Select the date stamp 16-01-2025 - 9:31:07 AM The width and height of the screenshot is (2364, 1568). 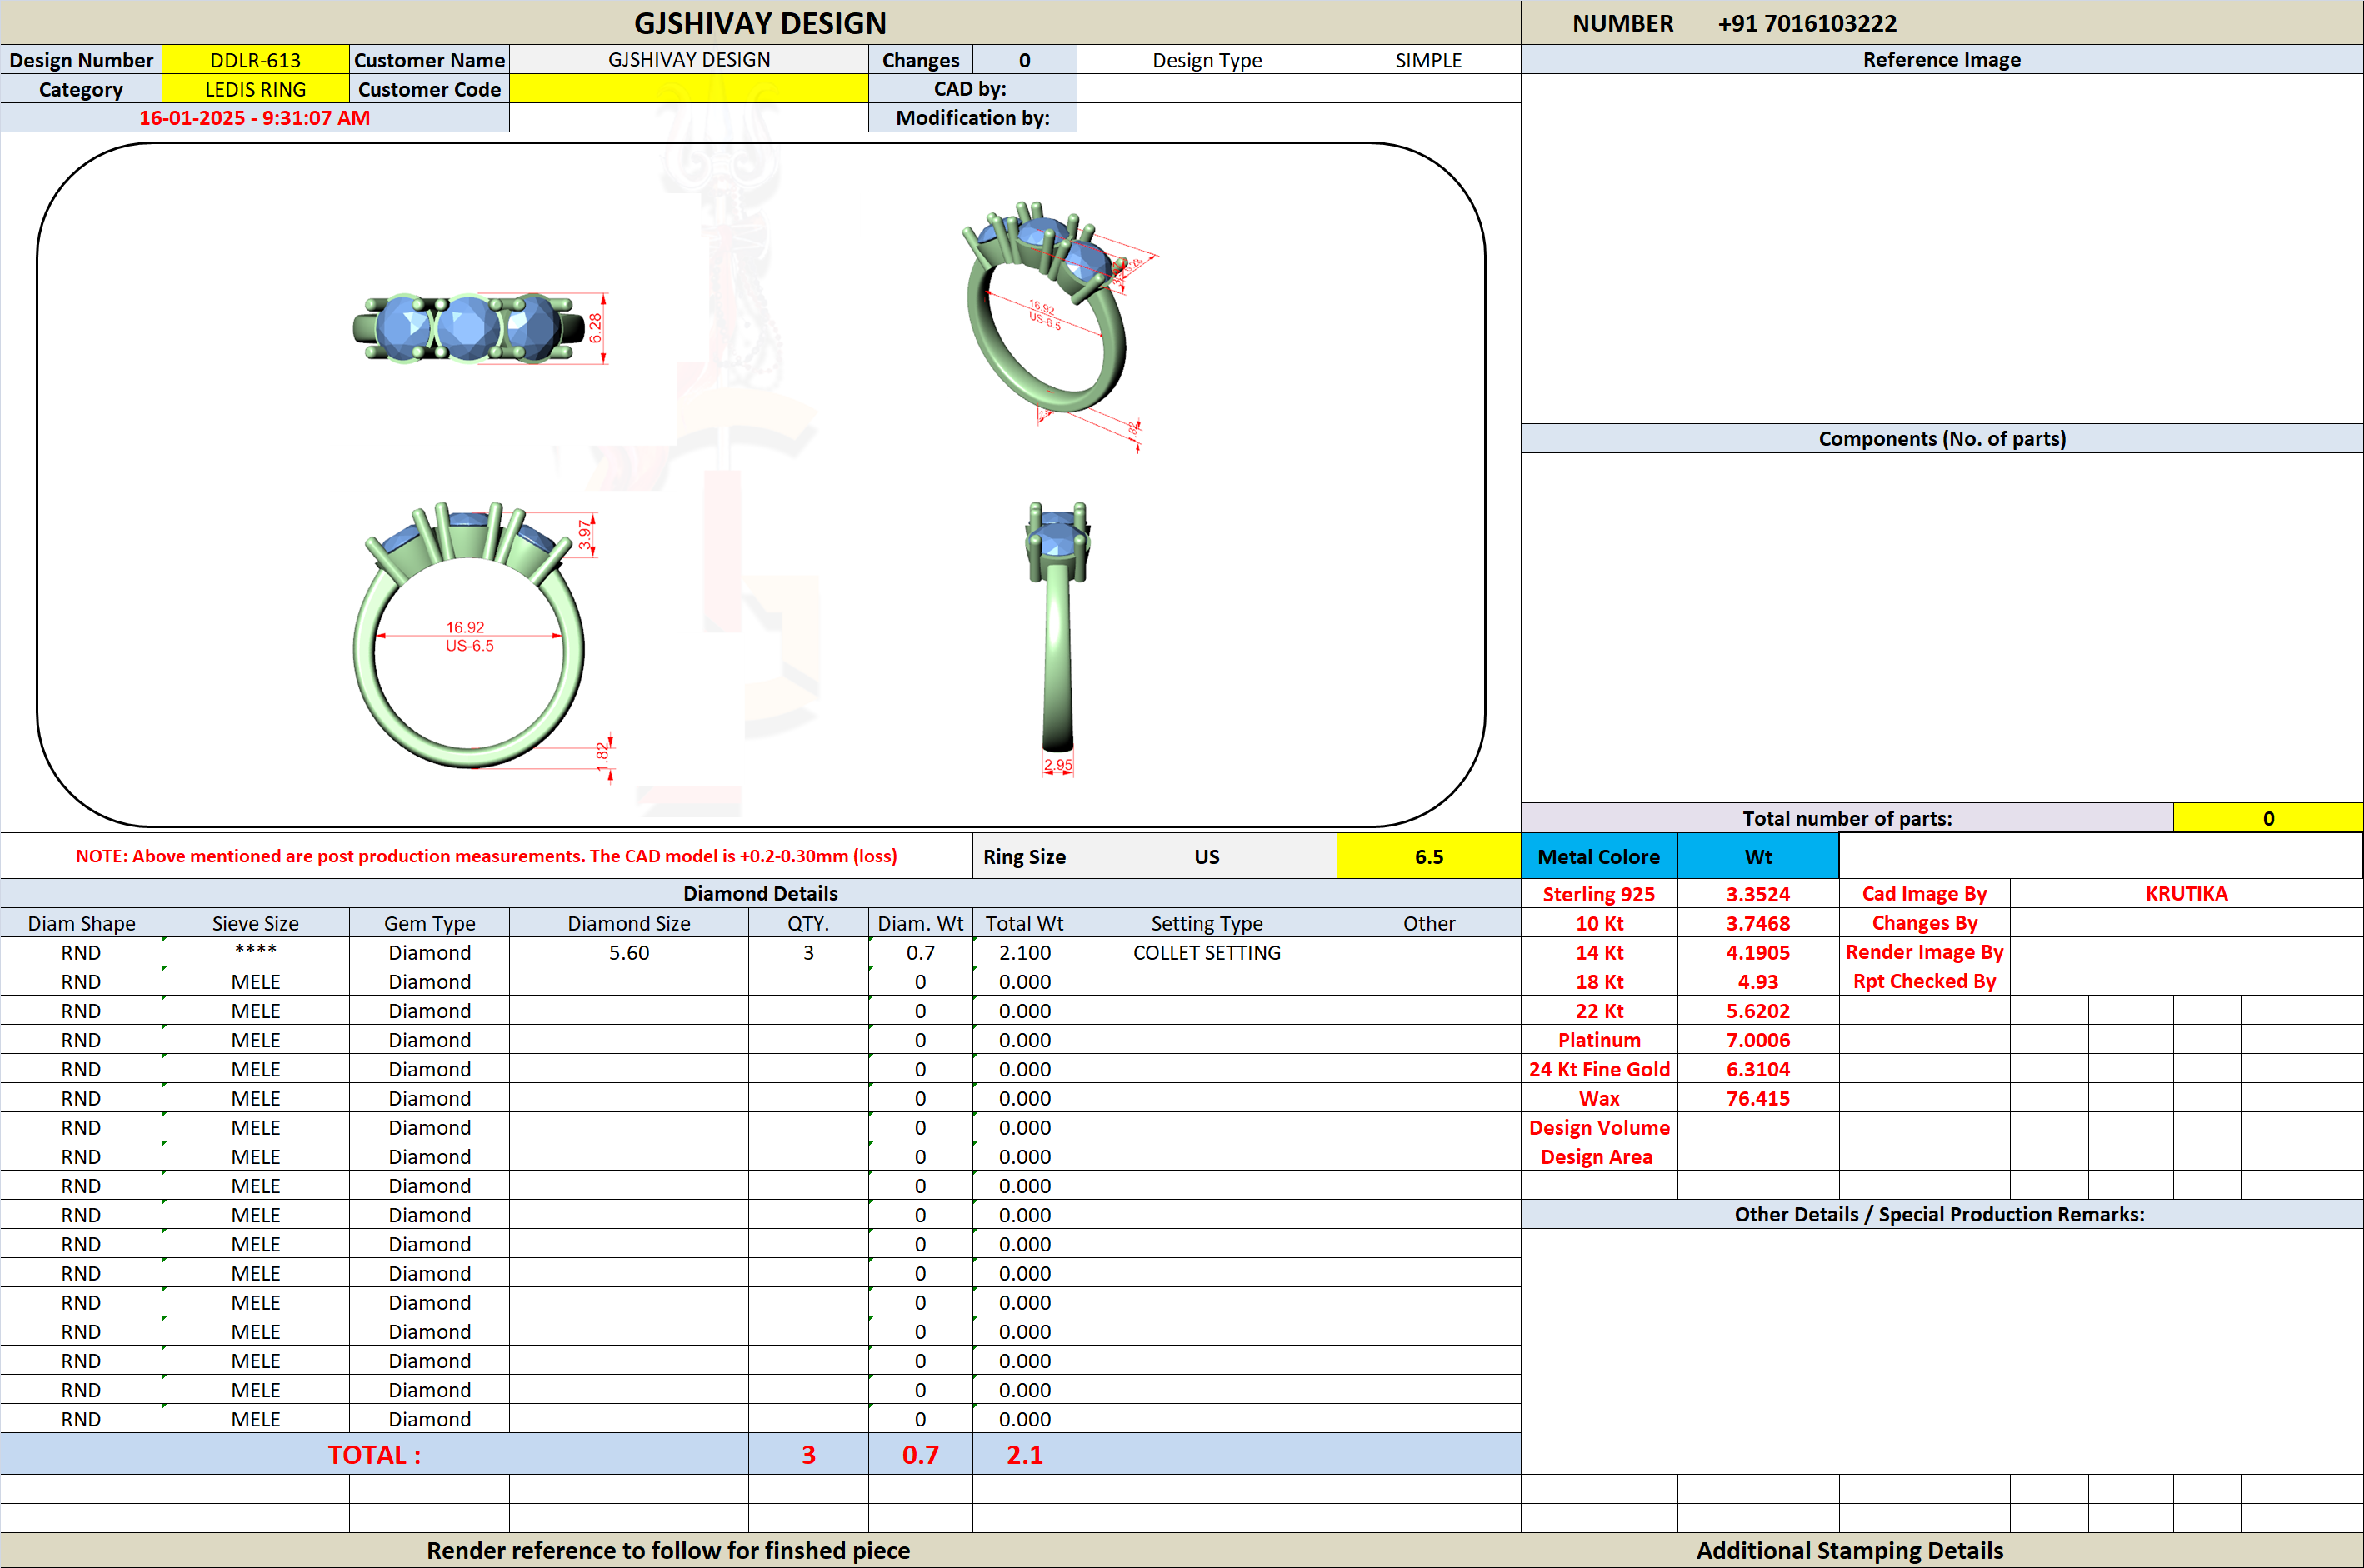(254, 118)
